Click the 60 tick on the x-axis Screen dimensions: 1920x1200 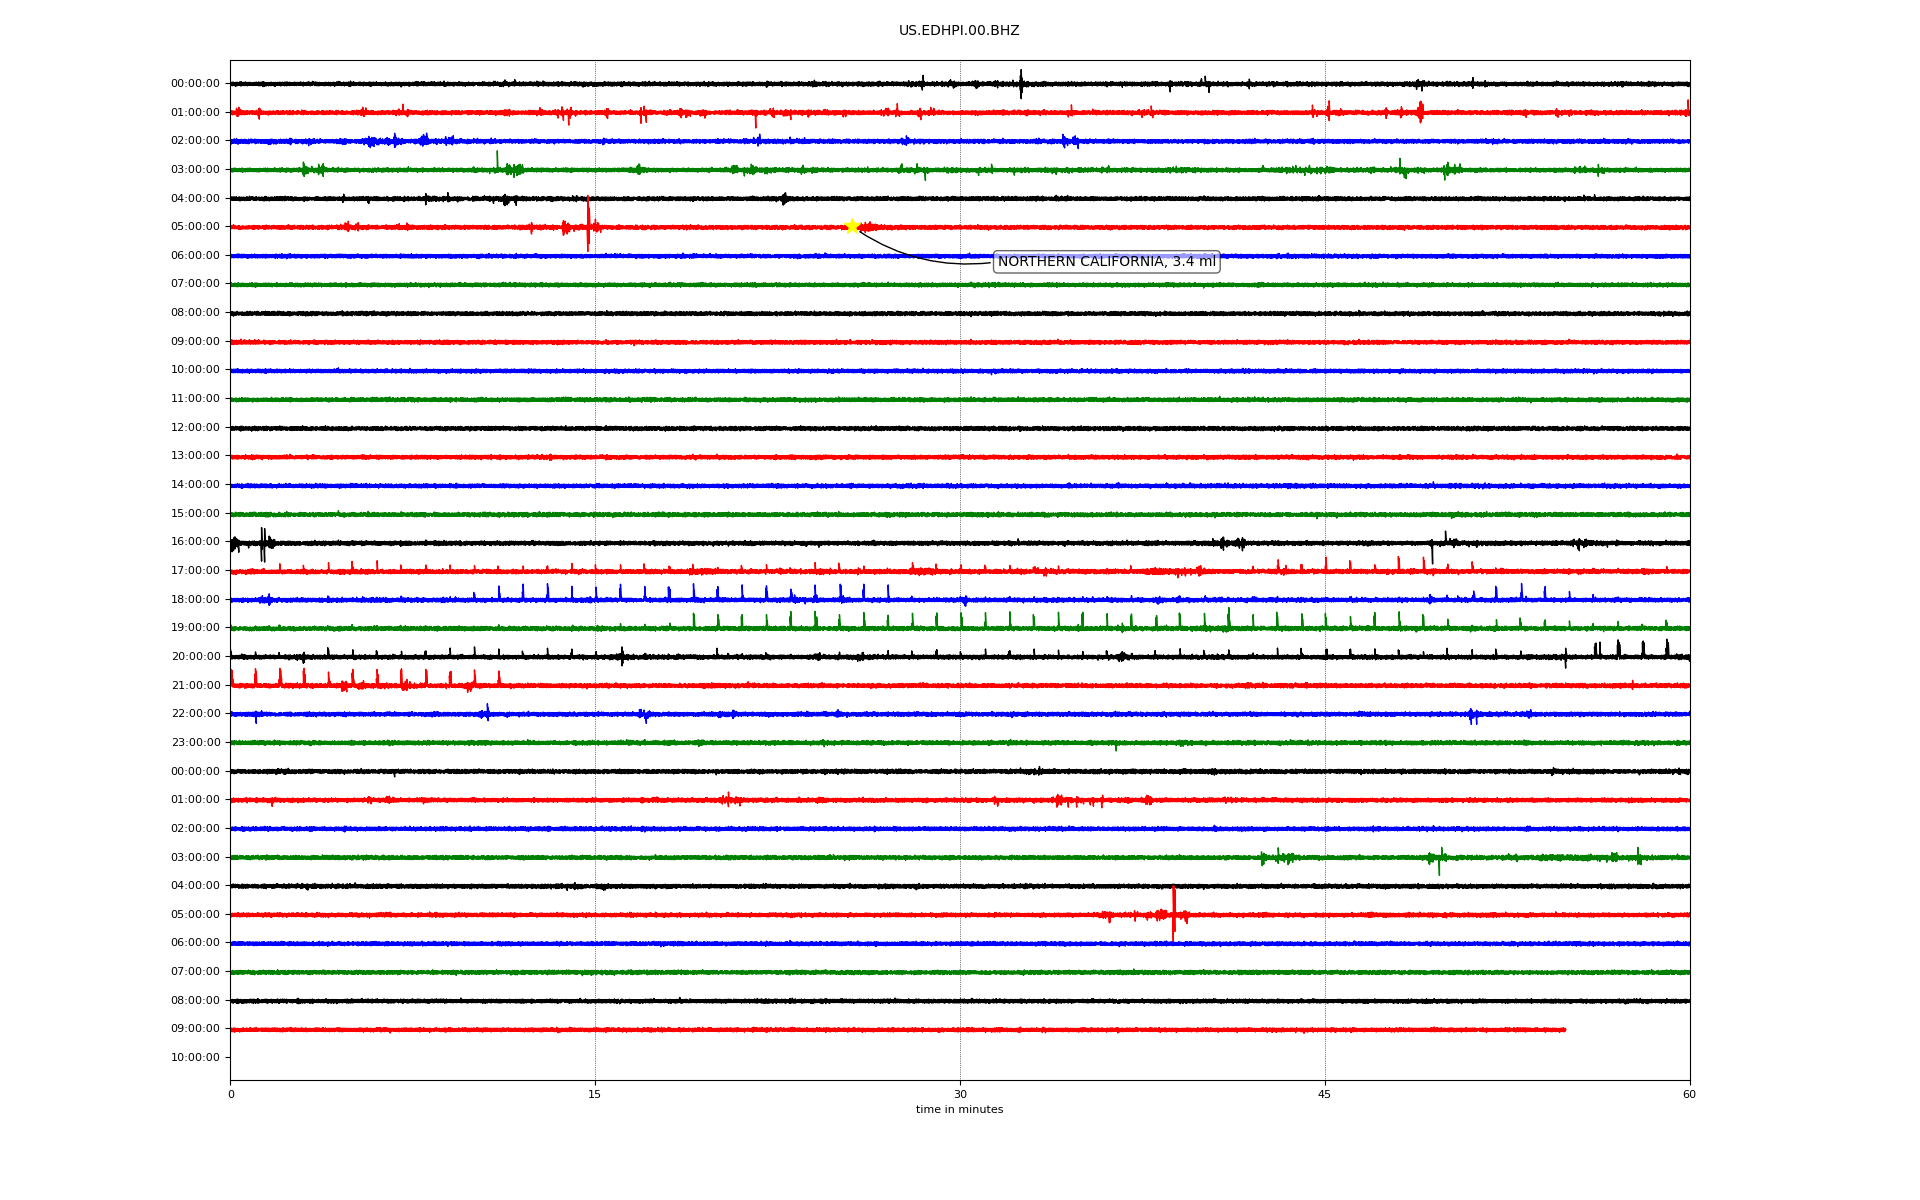tap(1689, 1094)
